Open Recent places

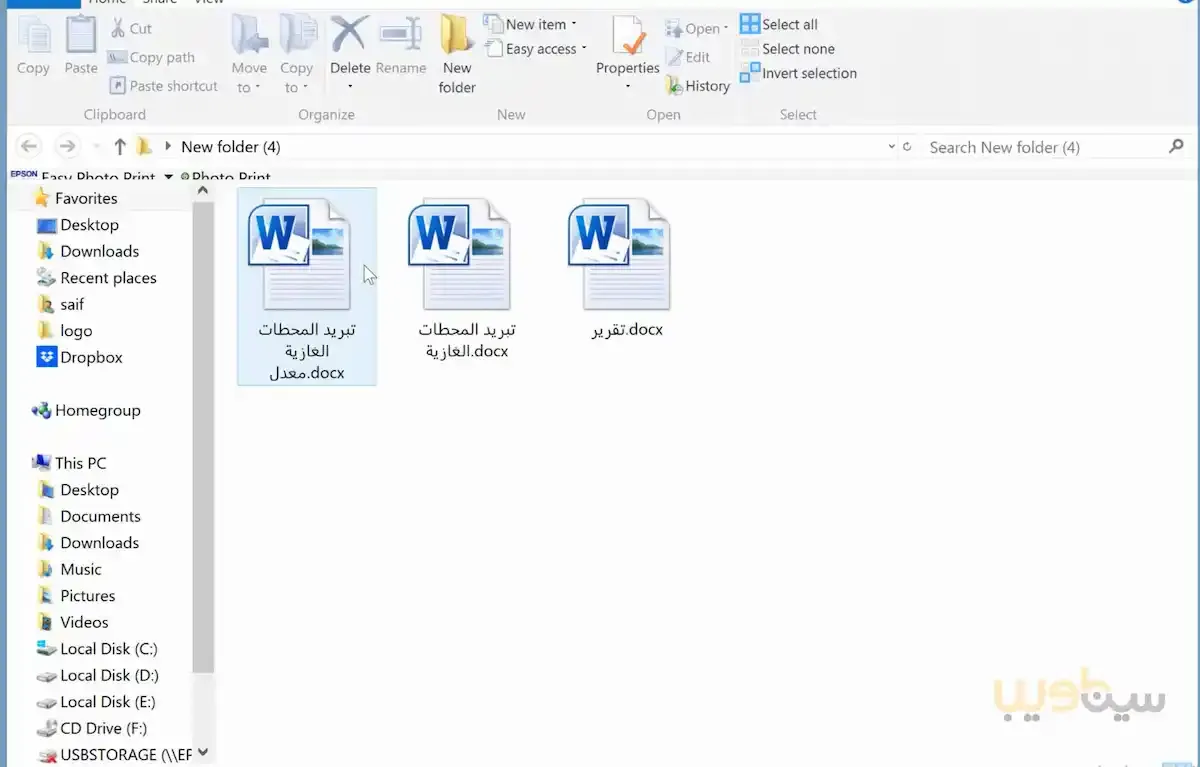(97, 278)
